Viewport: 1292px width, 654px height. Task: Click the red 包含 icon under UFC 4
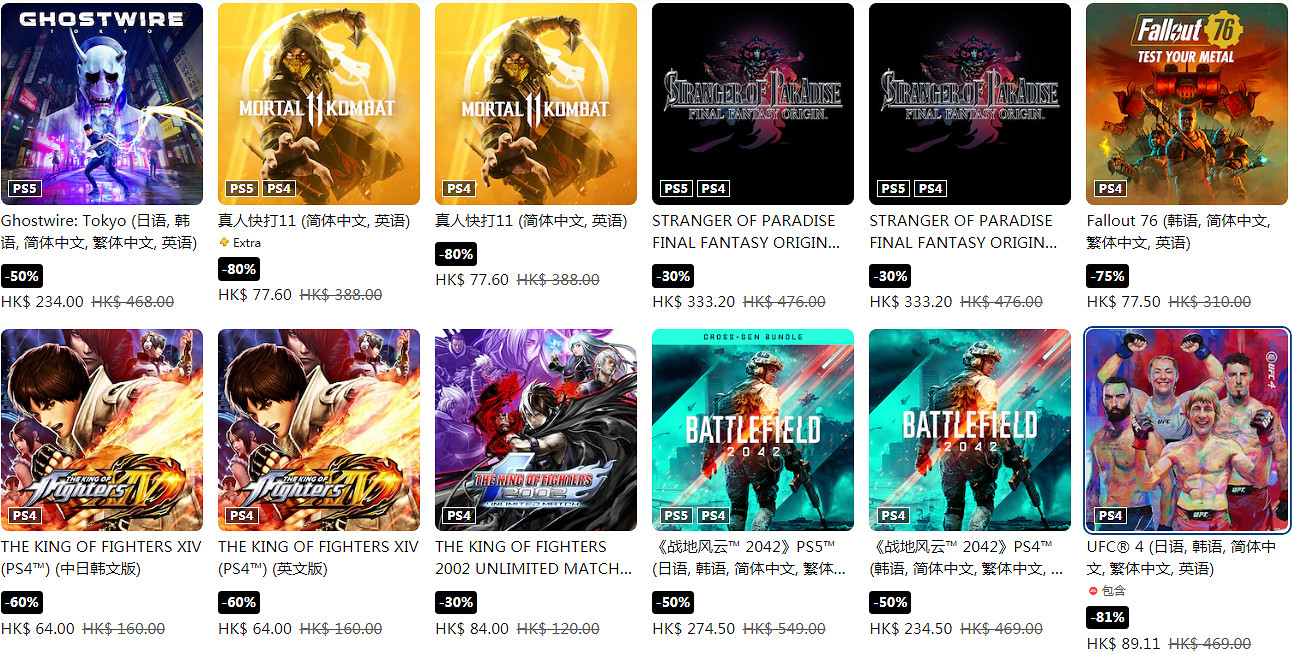[1093, 591]
